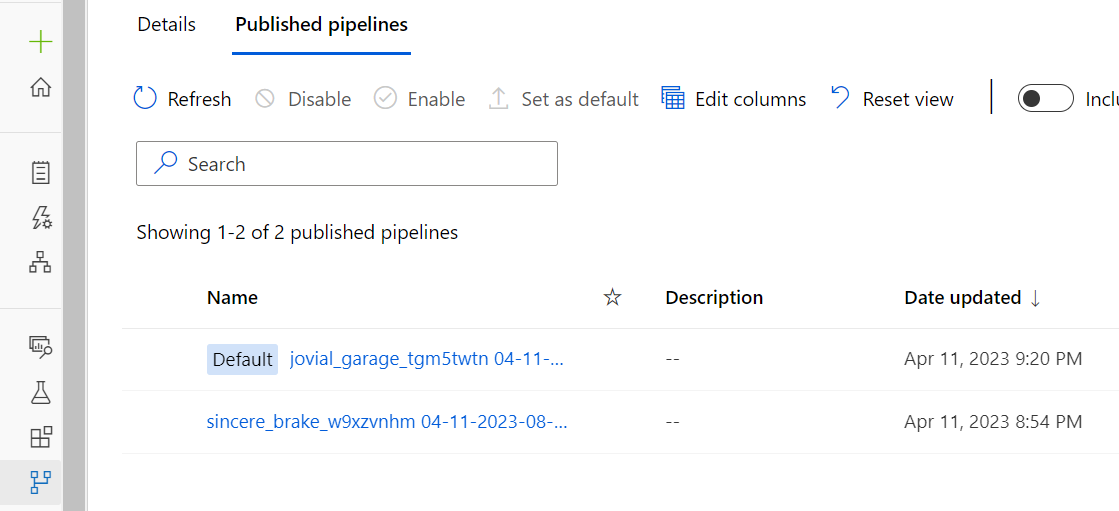Open the Components squares icon
This screenshot has width=1119, height=511.
point(41,437)
